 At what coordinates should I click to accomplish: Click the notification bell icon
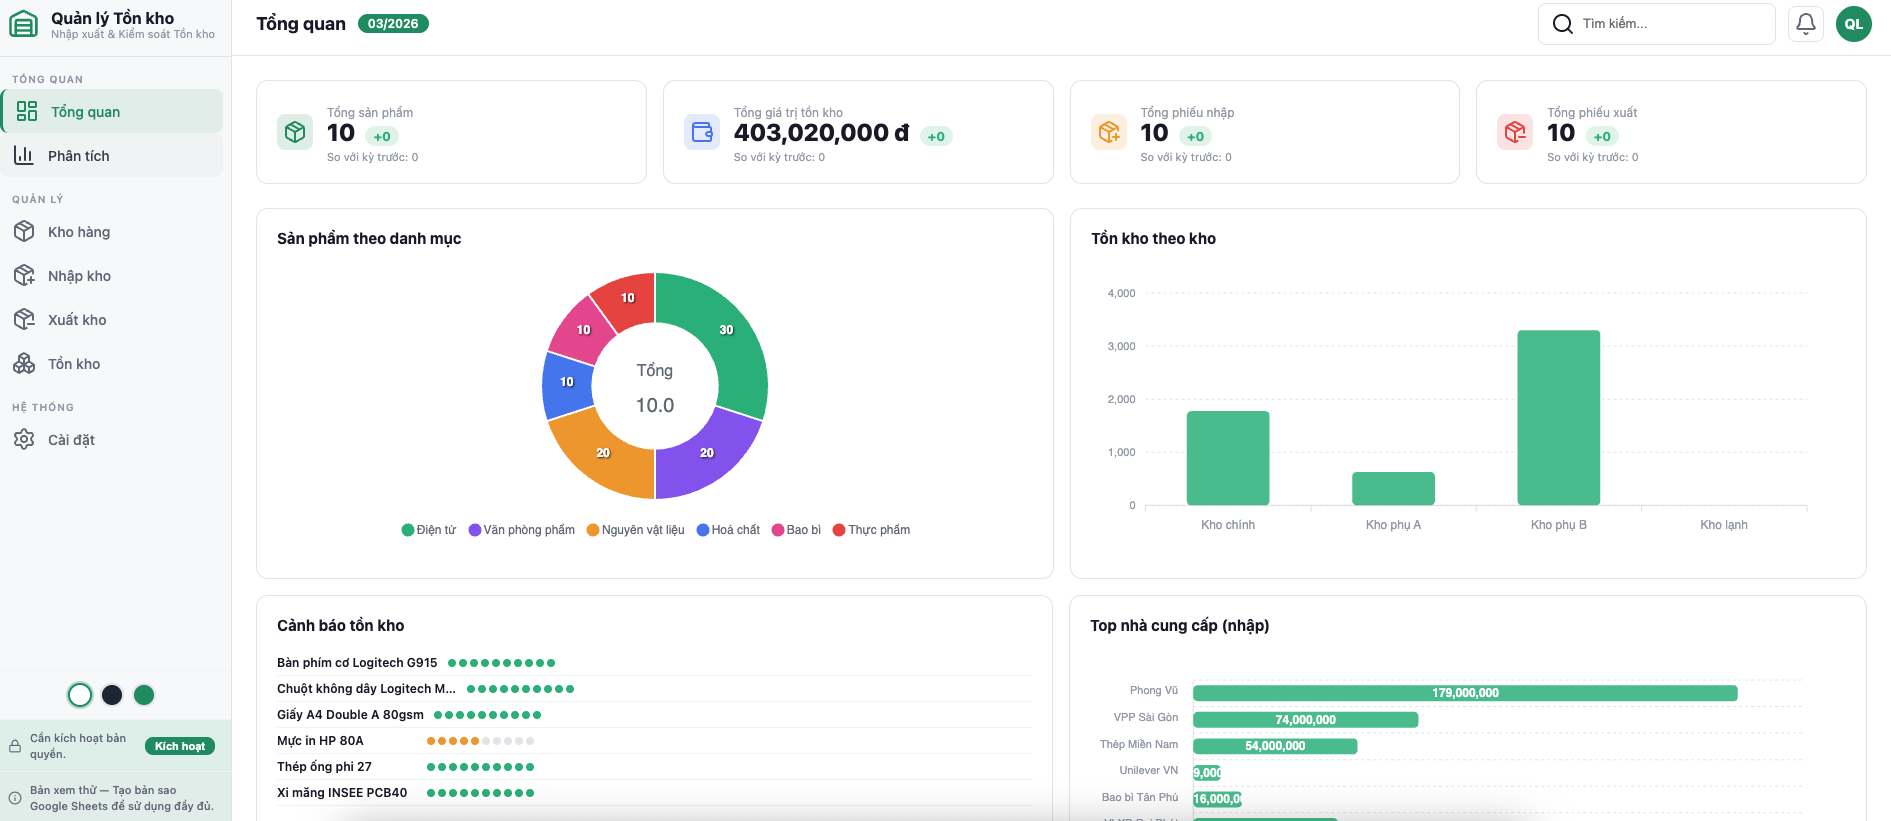tap(1805, 24)
